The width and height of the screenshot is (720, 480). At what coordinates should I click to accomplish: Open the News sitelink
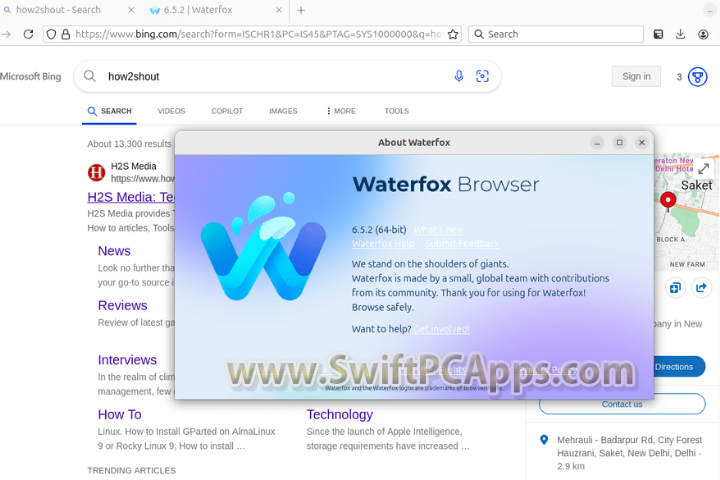tap(114, 251)
